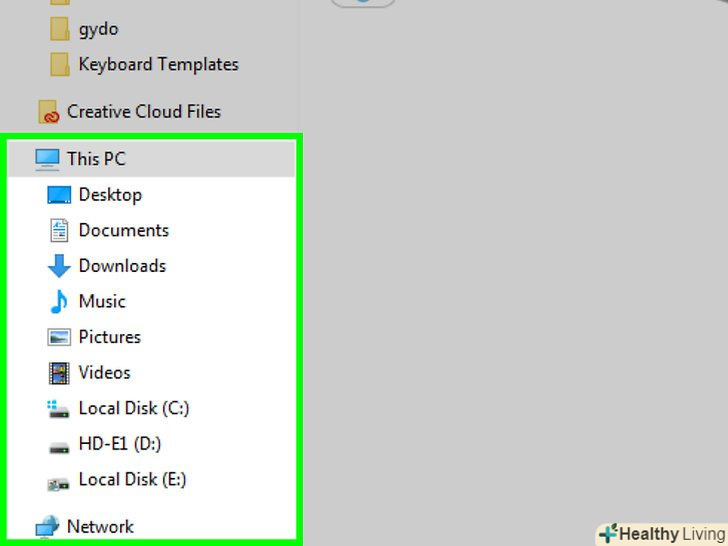Image resolution: width=728 pixels, height=546 pixels.
Task: Select the This PC text label
Action: pyautogui.click(x=96, y=159)
